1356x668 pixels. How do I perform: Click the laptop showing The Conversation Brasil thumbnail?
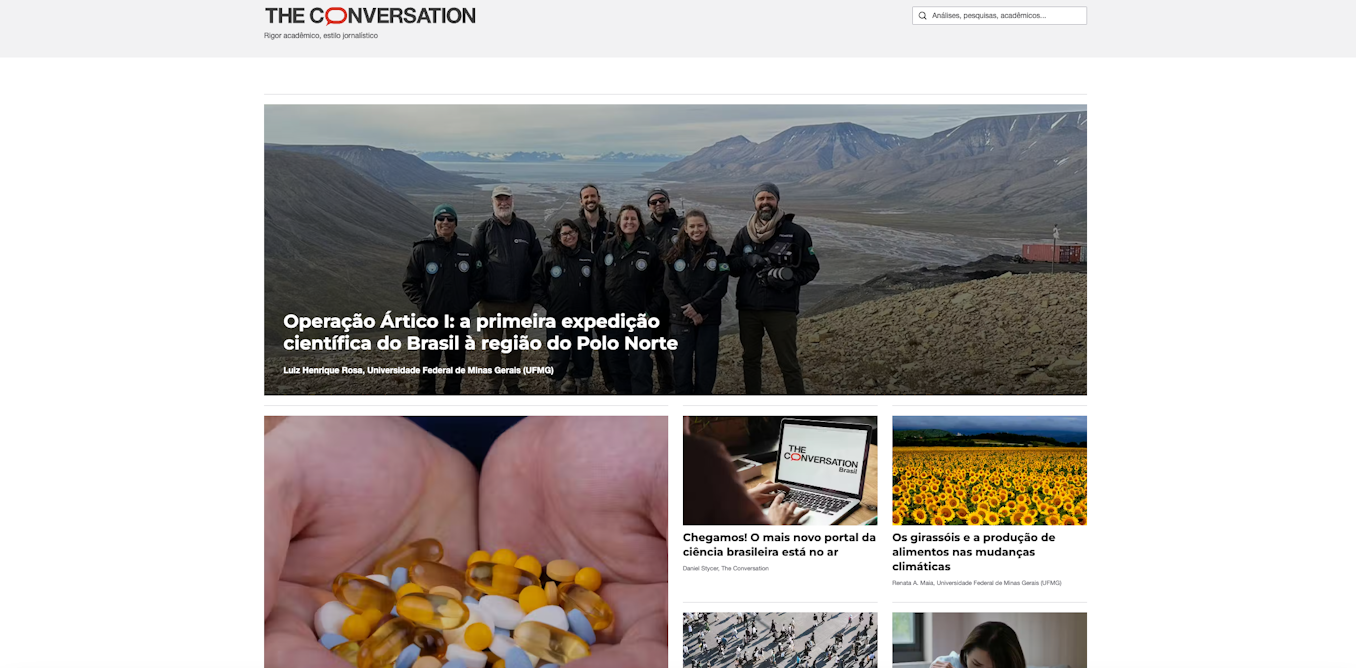pos(780,470)
